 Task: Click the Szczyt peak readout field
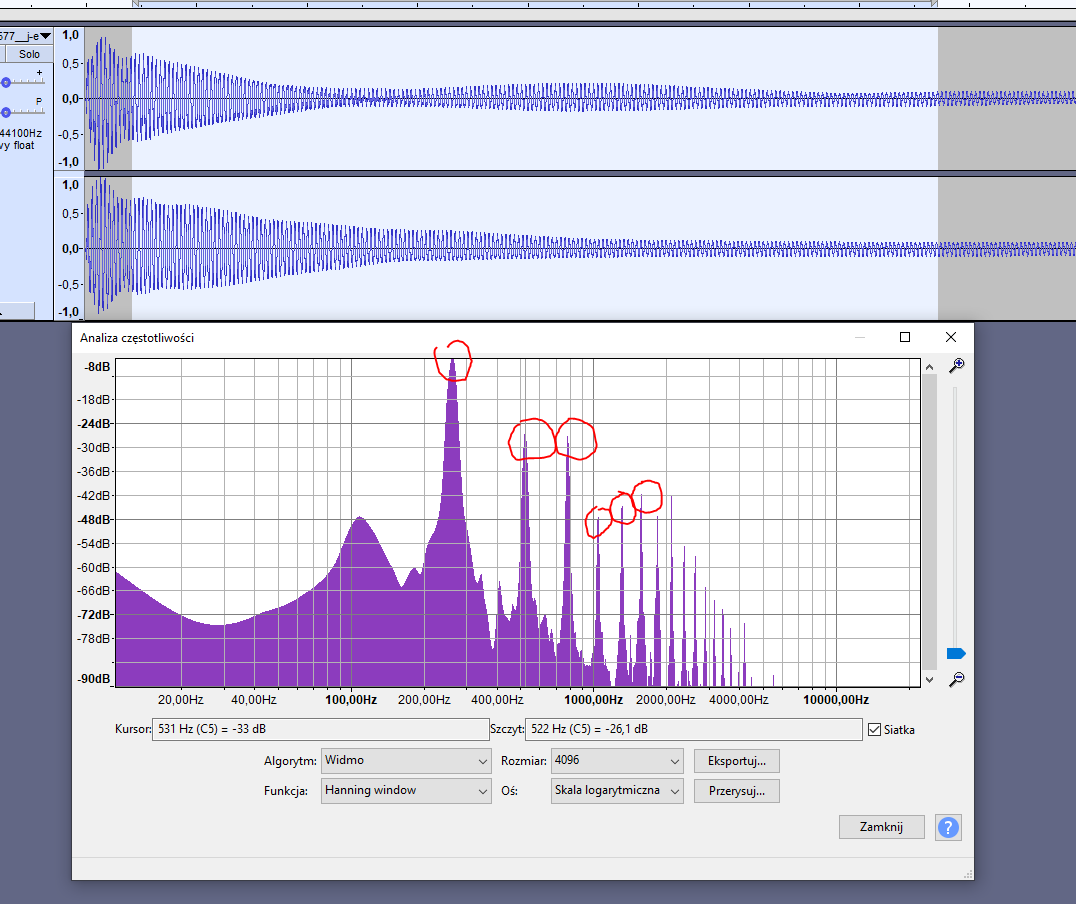tap(693, 729)
